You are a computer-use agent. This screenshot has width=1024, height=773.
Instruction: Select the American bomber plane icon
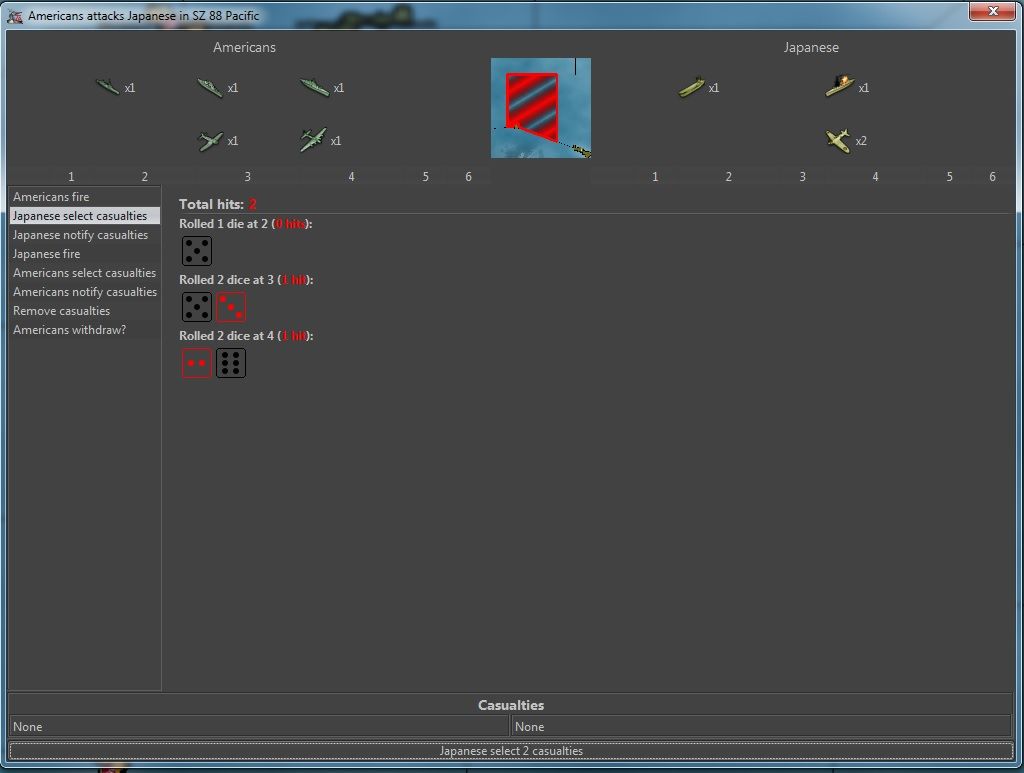313,141
